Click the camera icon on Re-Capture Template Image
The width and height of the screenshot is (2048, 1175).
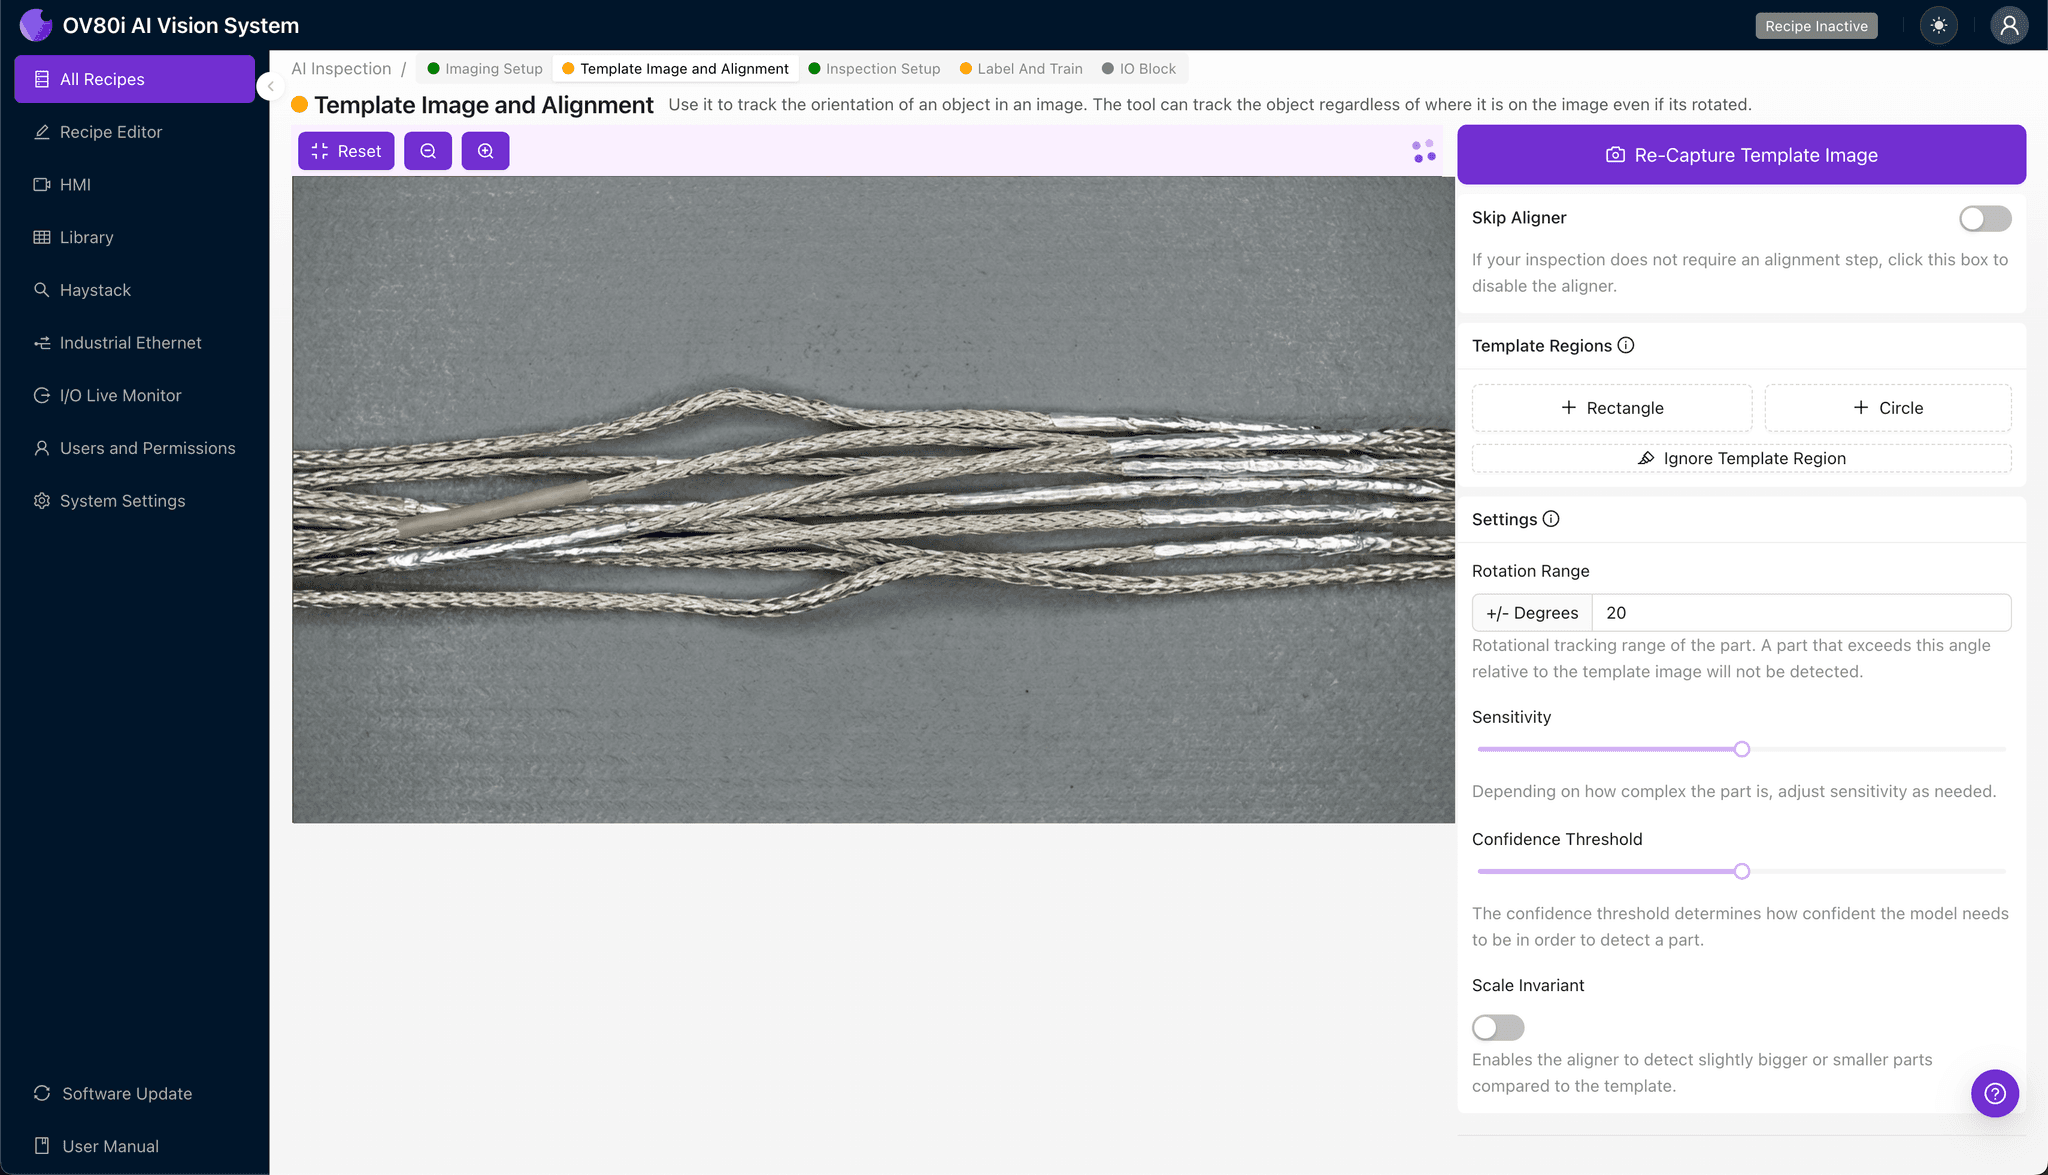pos(1615,155)
